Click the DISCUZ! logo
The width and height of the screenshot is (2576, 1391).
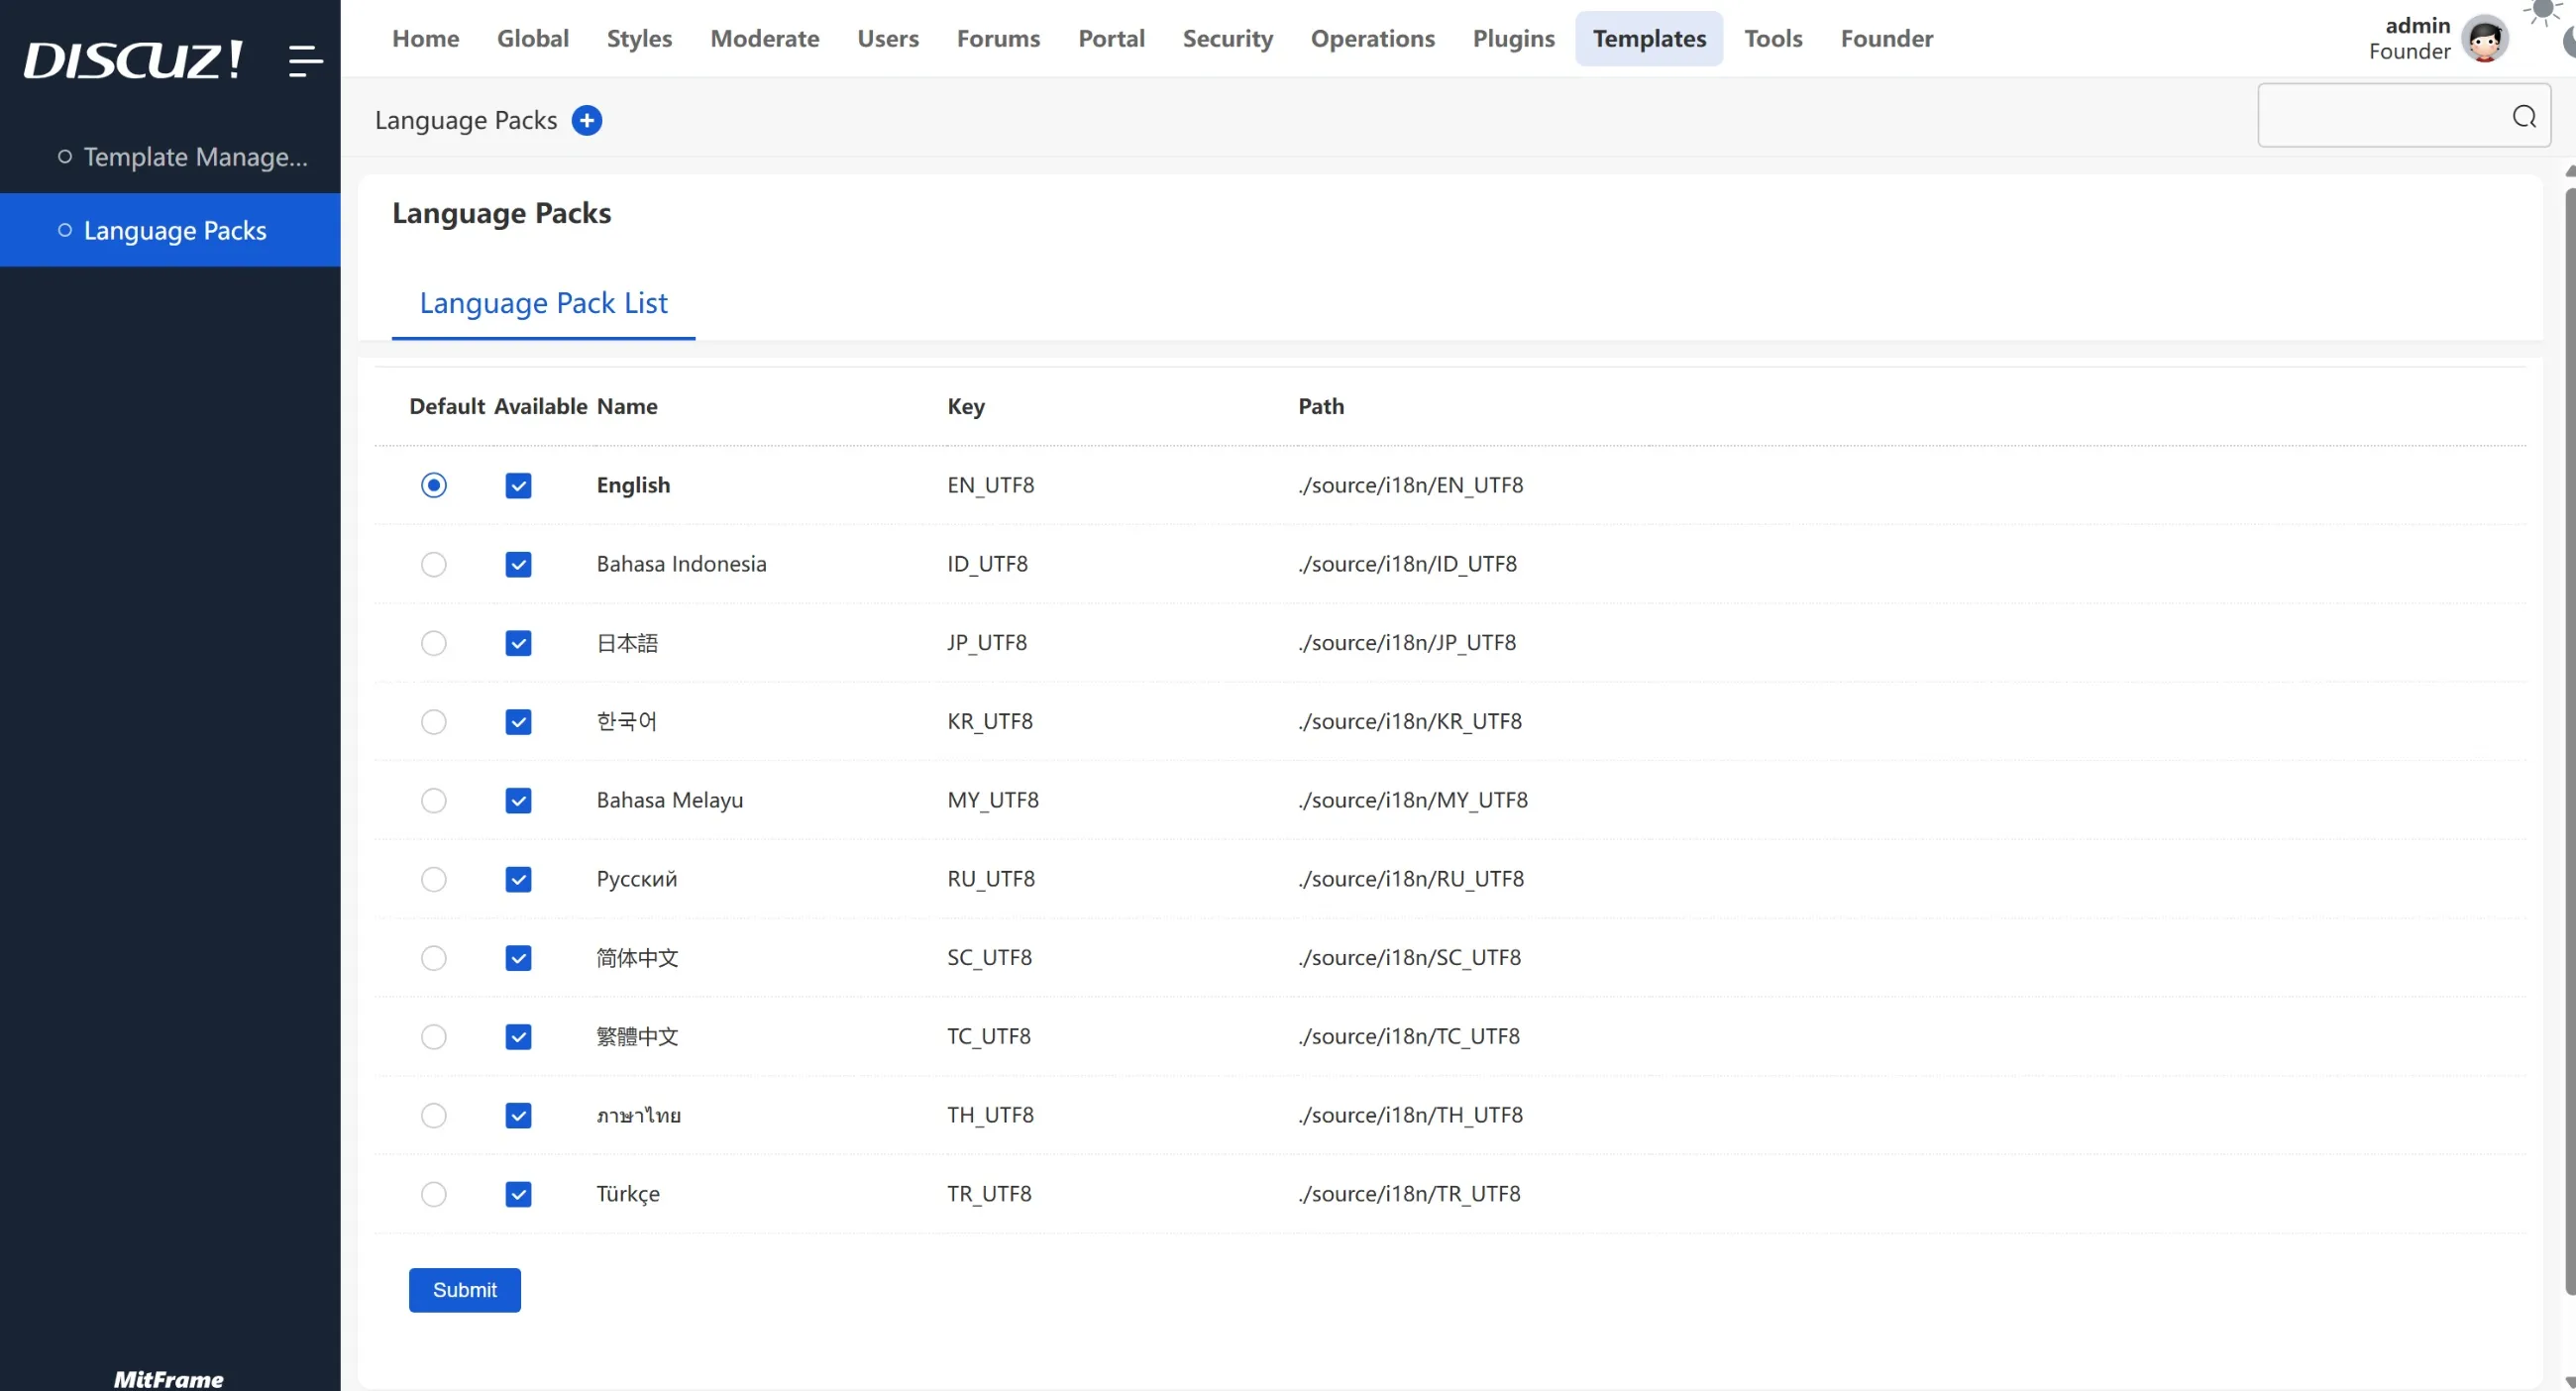click(x=132, y=60)
